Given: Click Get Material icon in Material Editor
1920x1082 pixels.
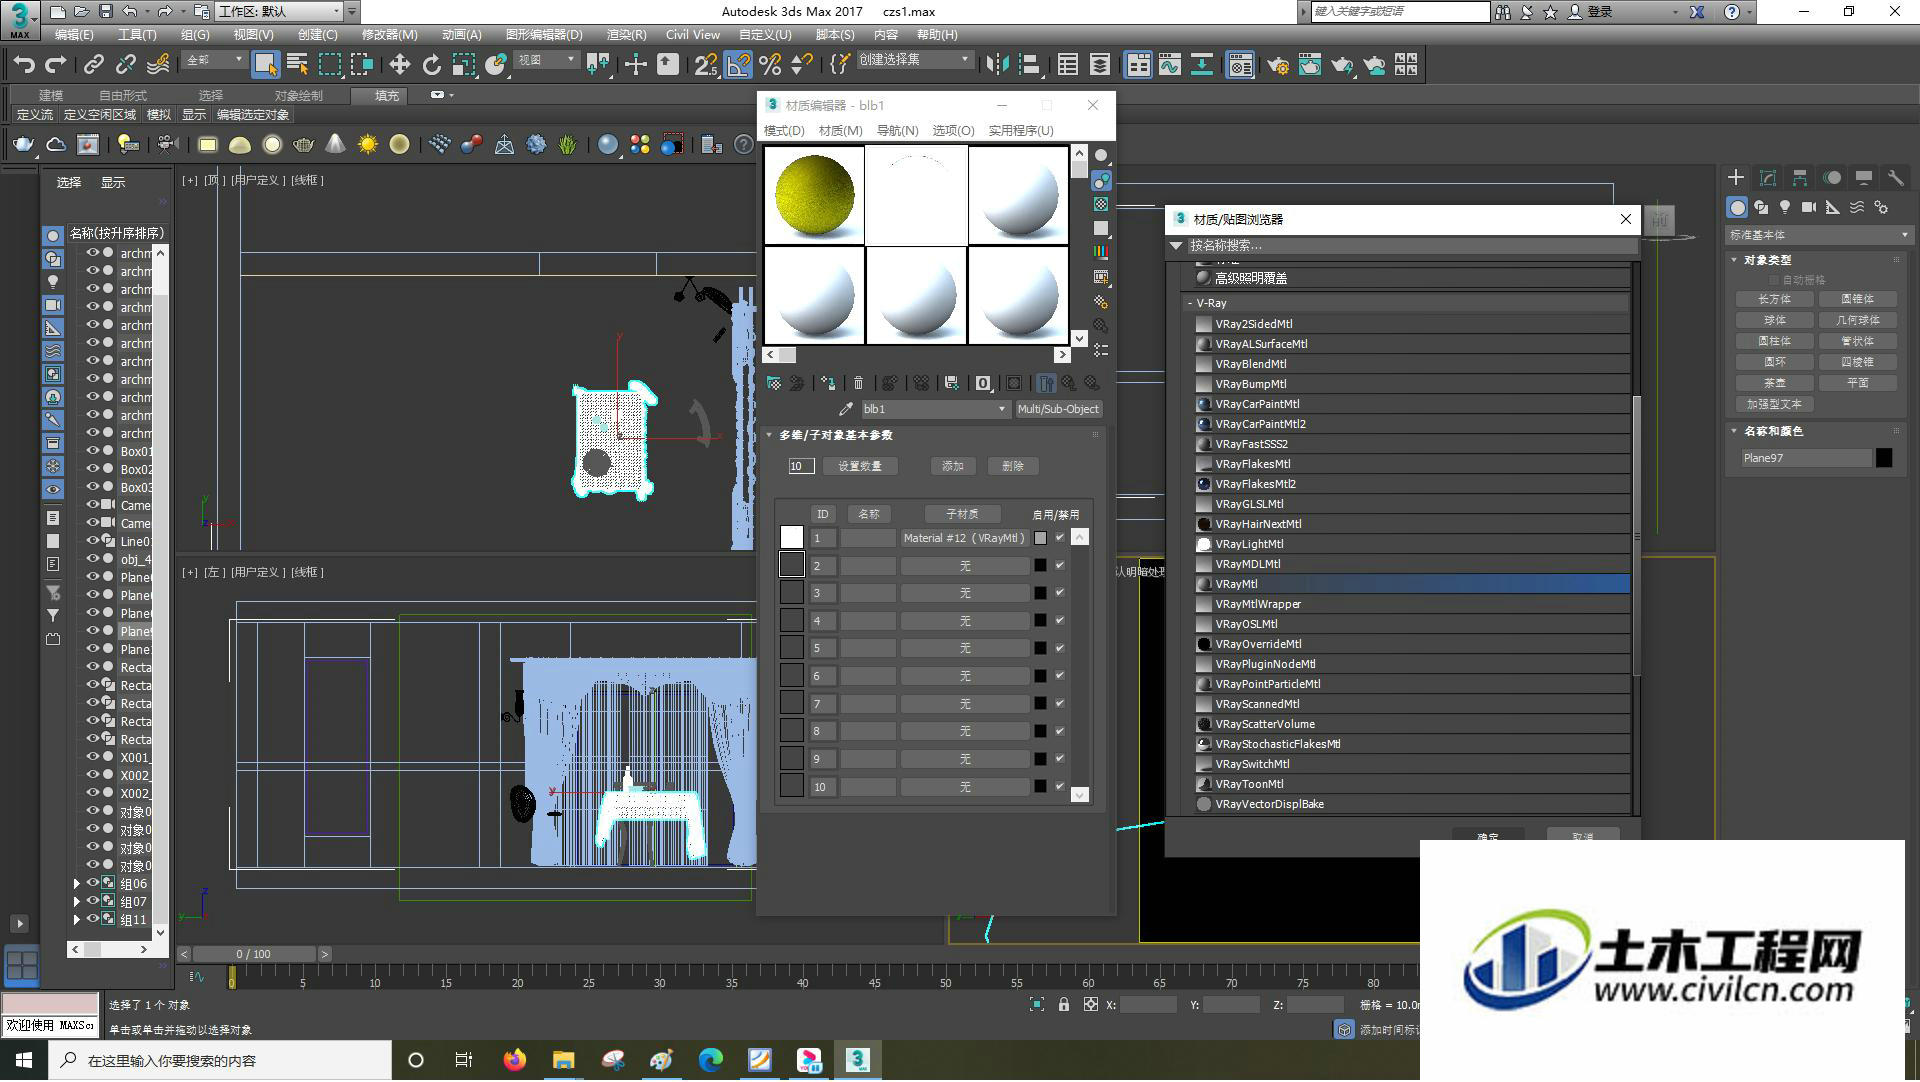Looking at the screenshot, I should coord(774,383).
